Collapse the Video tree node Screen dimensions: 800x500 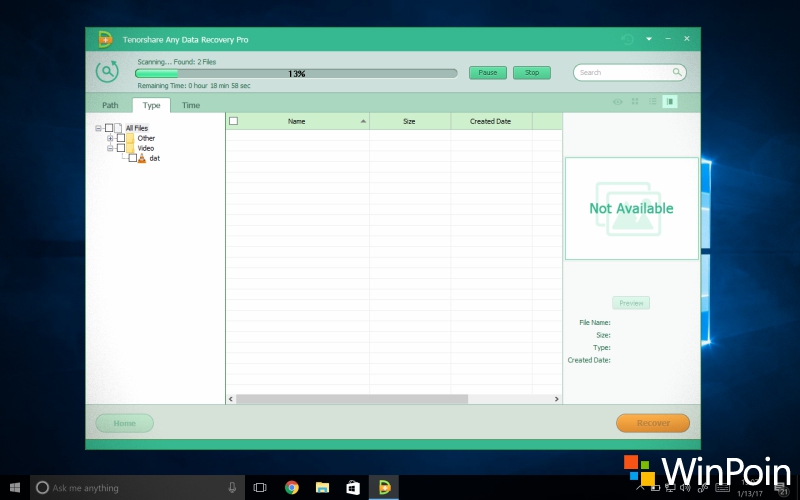[110, 148]
